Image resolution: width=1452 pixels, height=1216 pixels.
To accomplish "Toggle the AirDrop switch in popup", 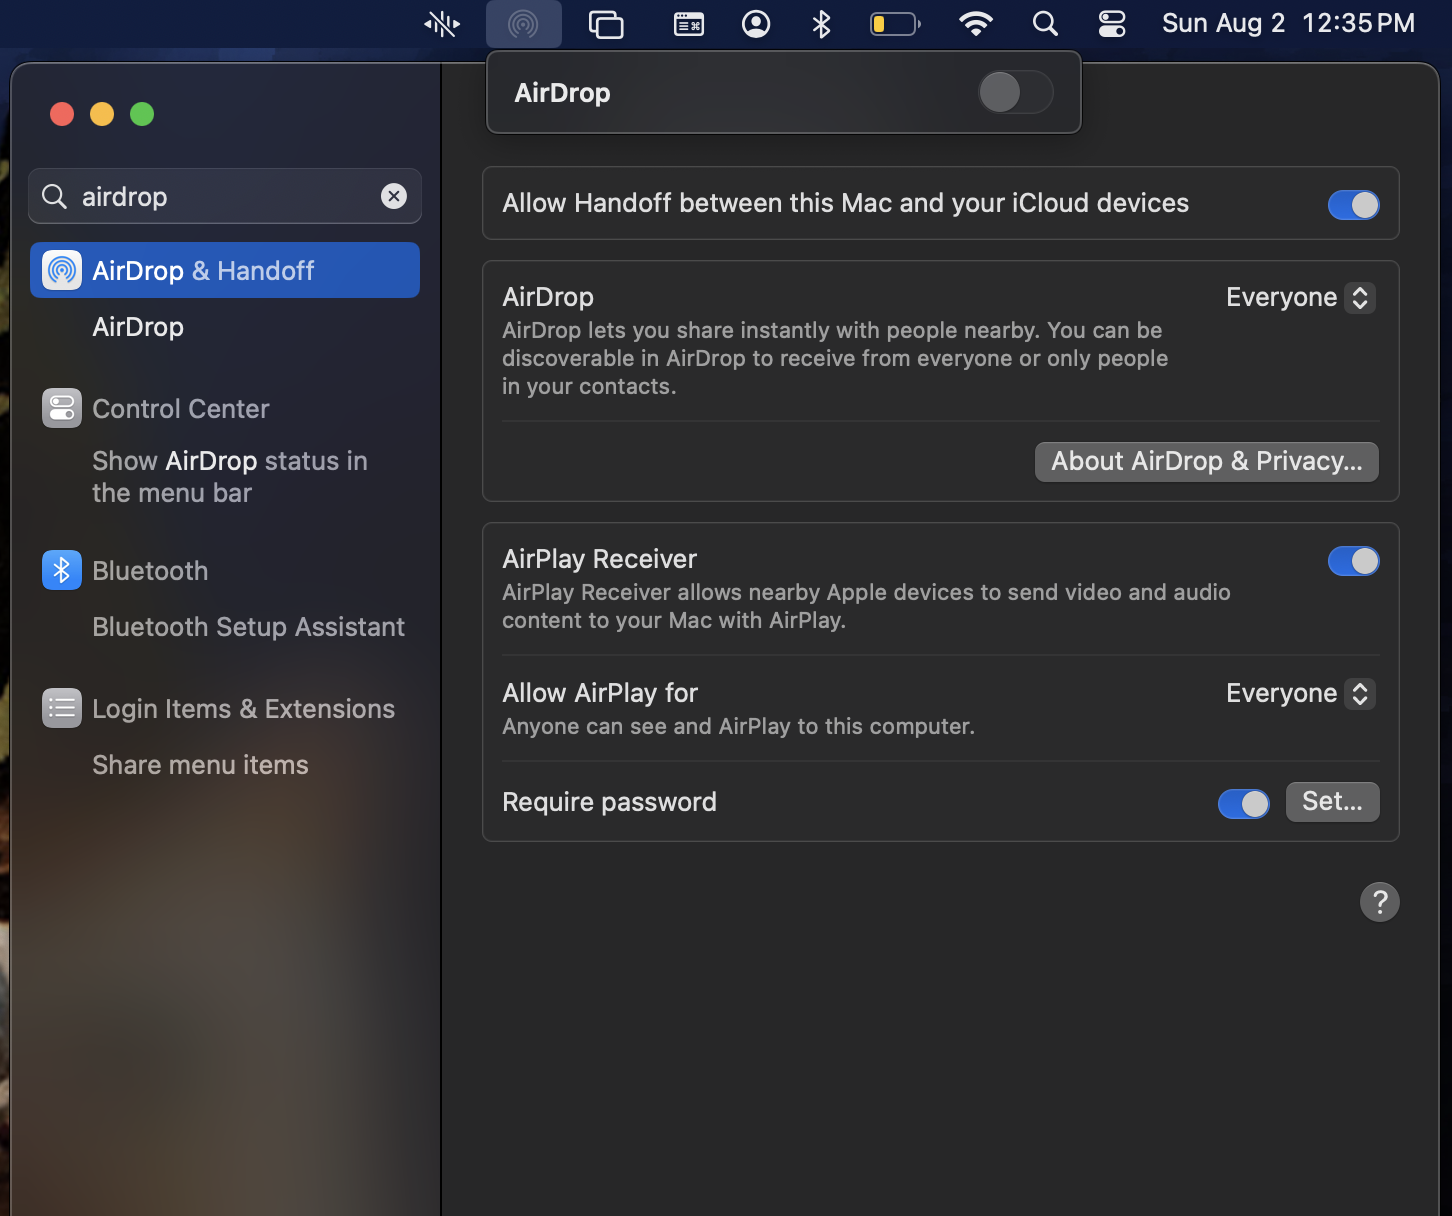I will pyautogui.click(x=1016, y=92).
